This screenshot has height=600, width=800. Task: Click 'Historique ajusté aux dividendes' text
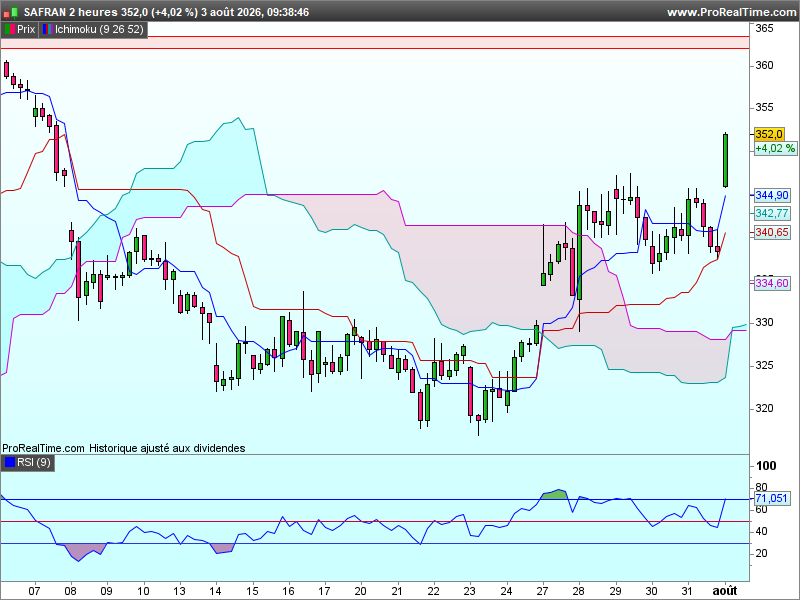167,448
